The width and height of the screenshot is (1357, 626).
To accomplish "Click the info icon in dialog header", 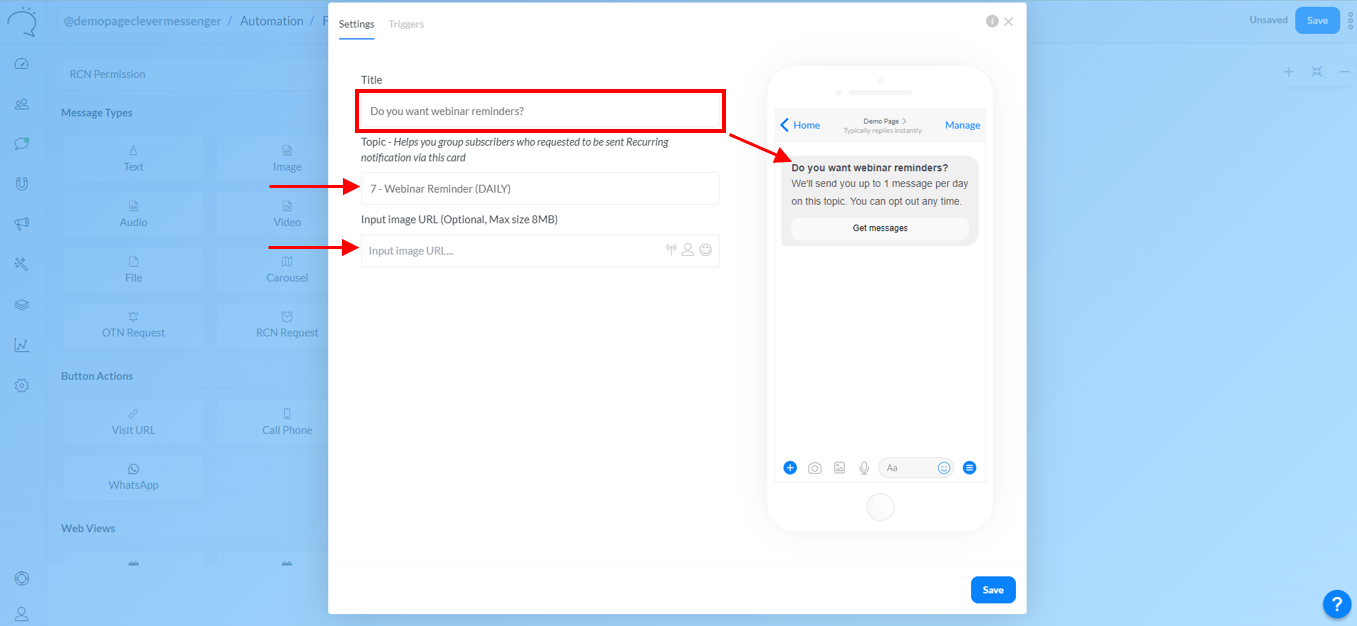I will pos(992,21).
